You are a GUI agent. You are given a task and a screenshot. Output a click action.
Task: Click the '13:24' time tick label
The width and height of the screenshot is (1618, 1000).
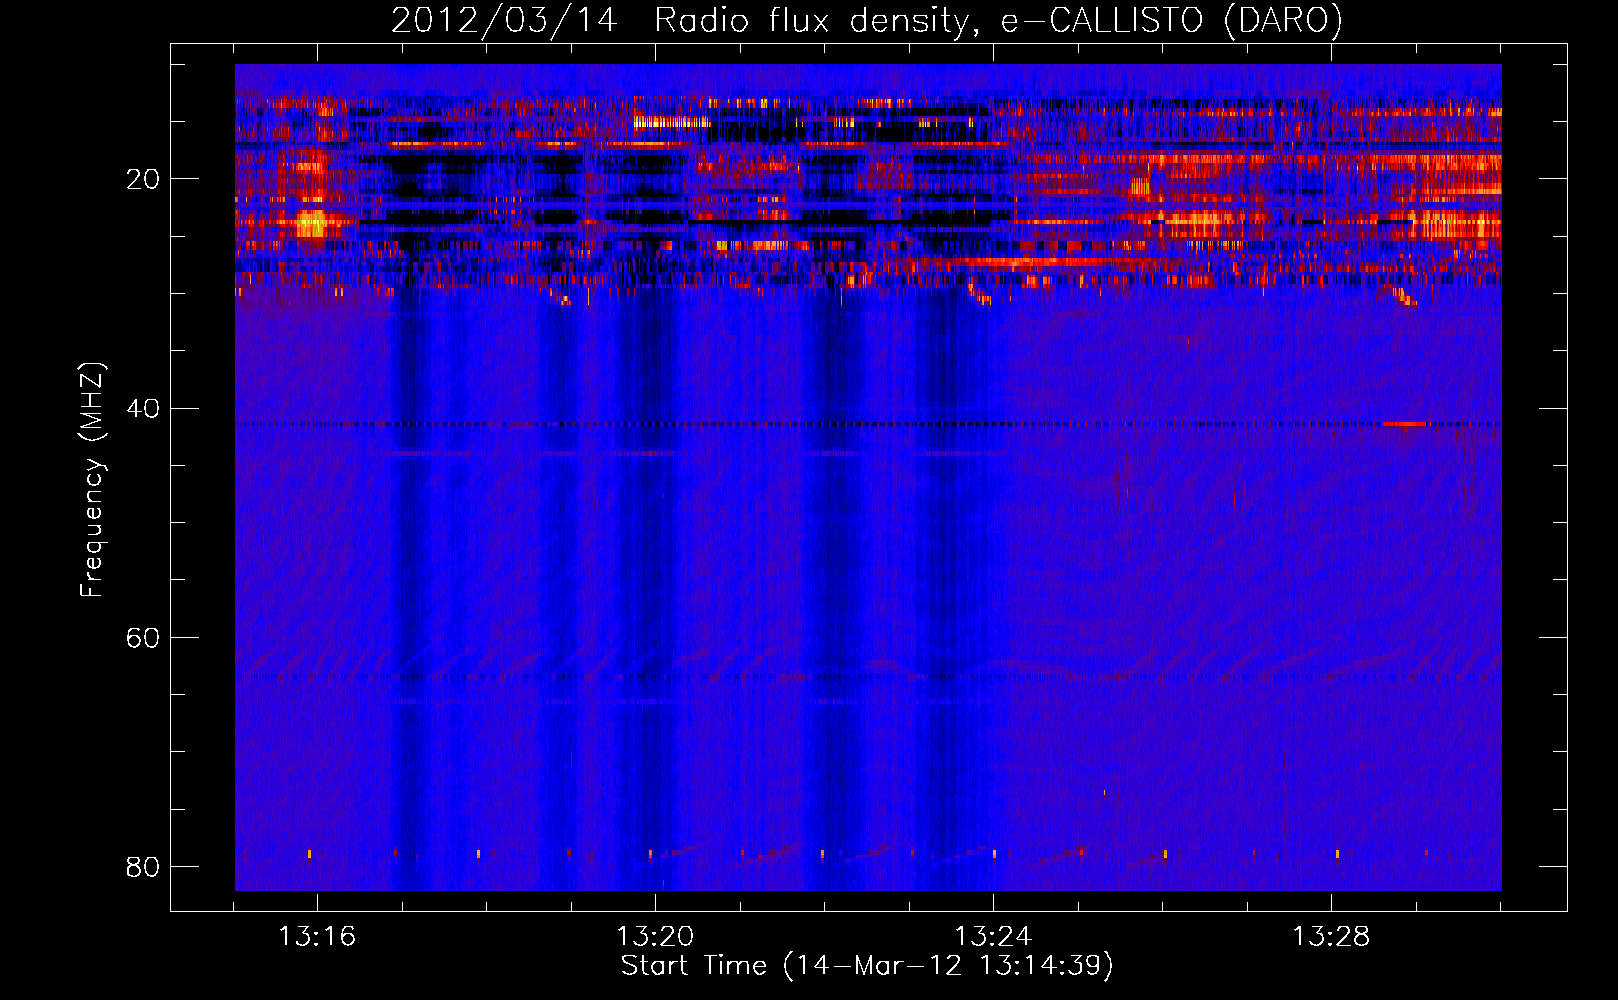pyautogui.click(x=993, y=937)
